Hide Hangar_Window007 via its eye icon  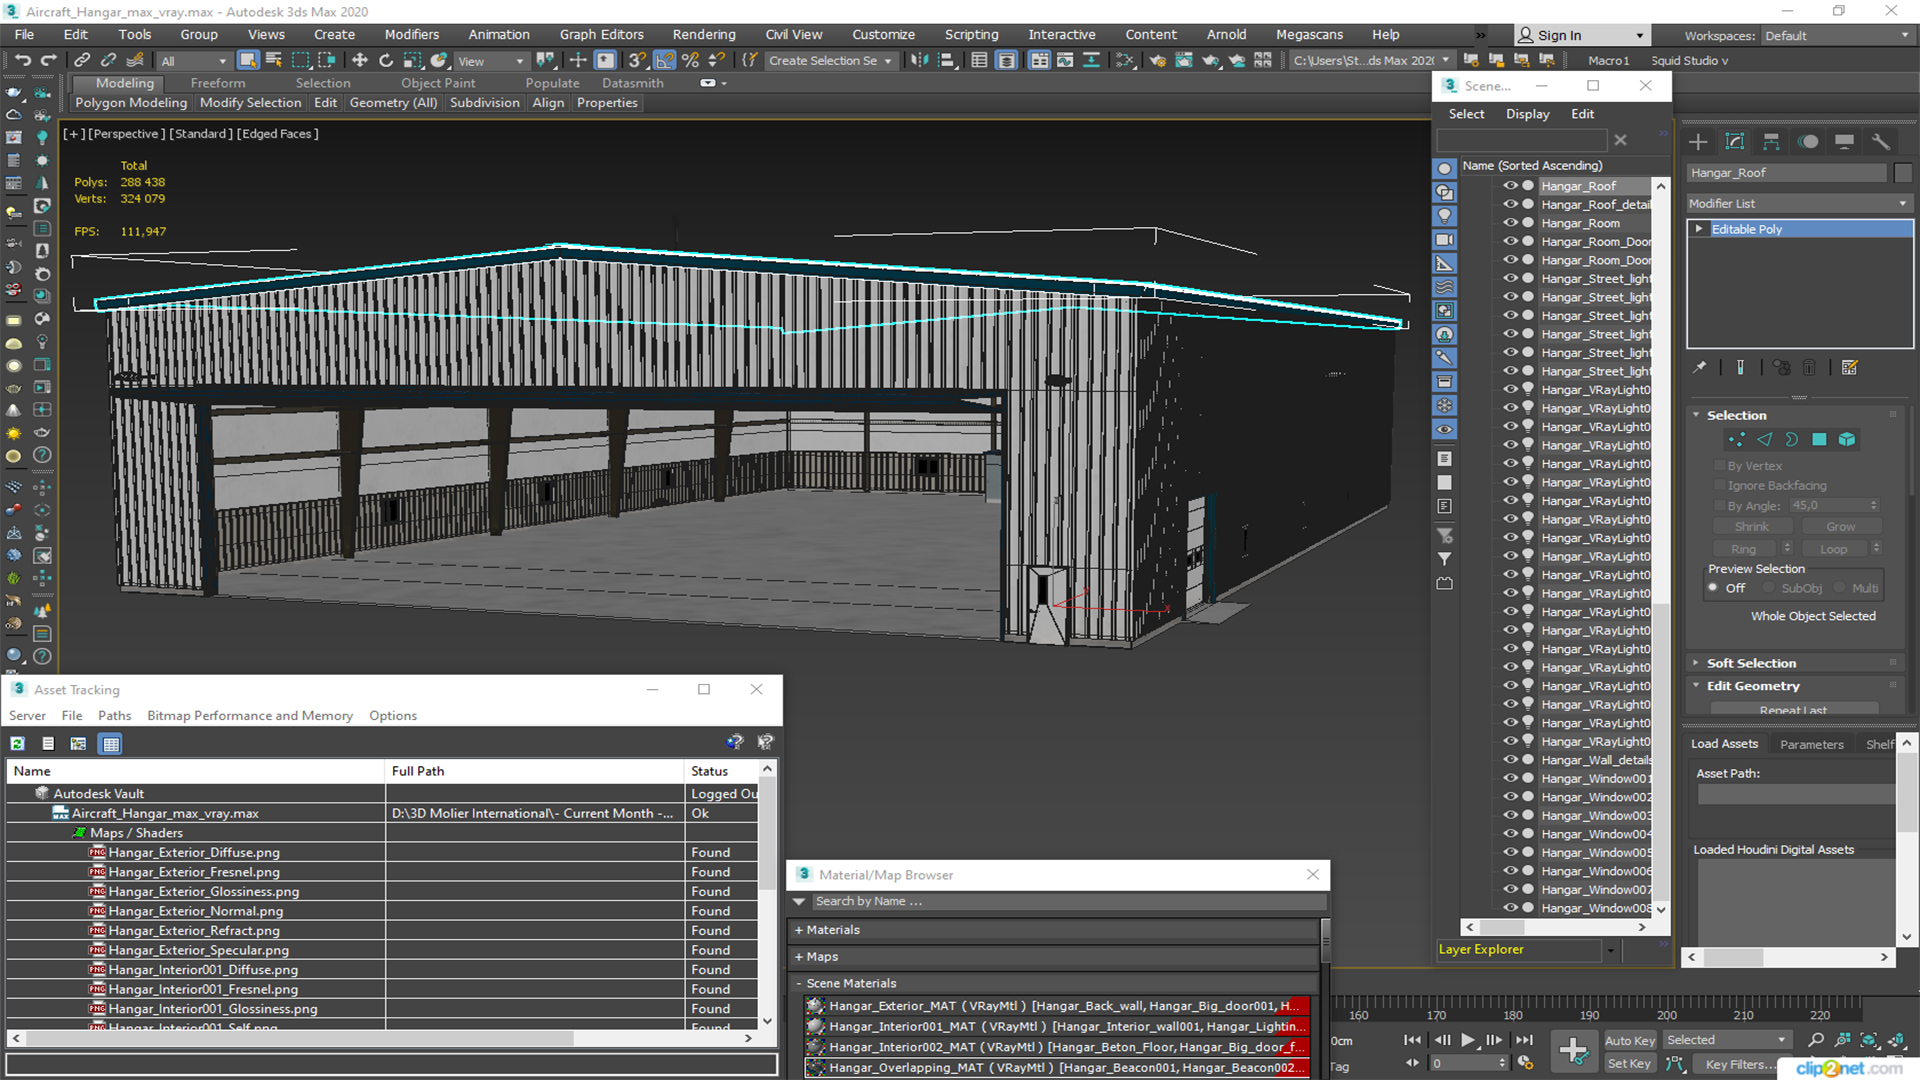click(x=1510, y=889)
